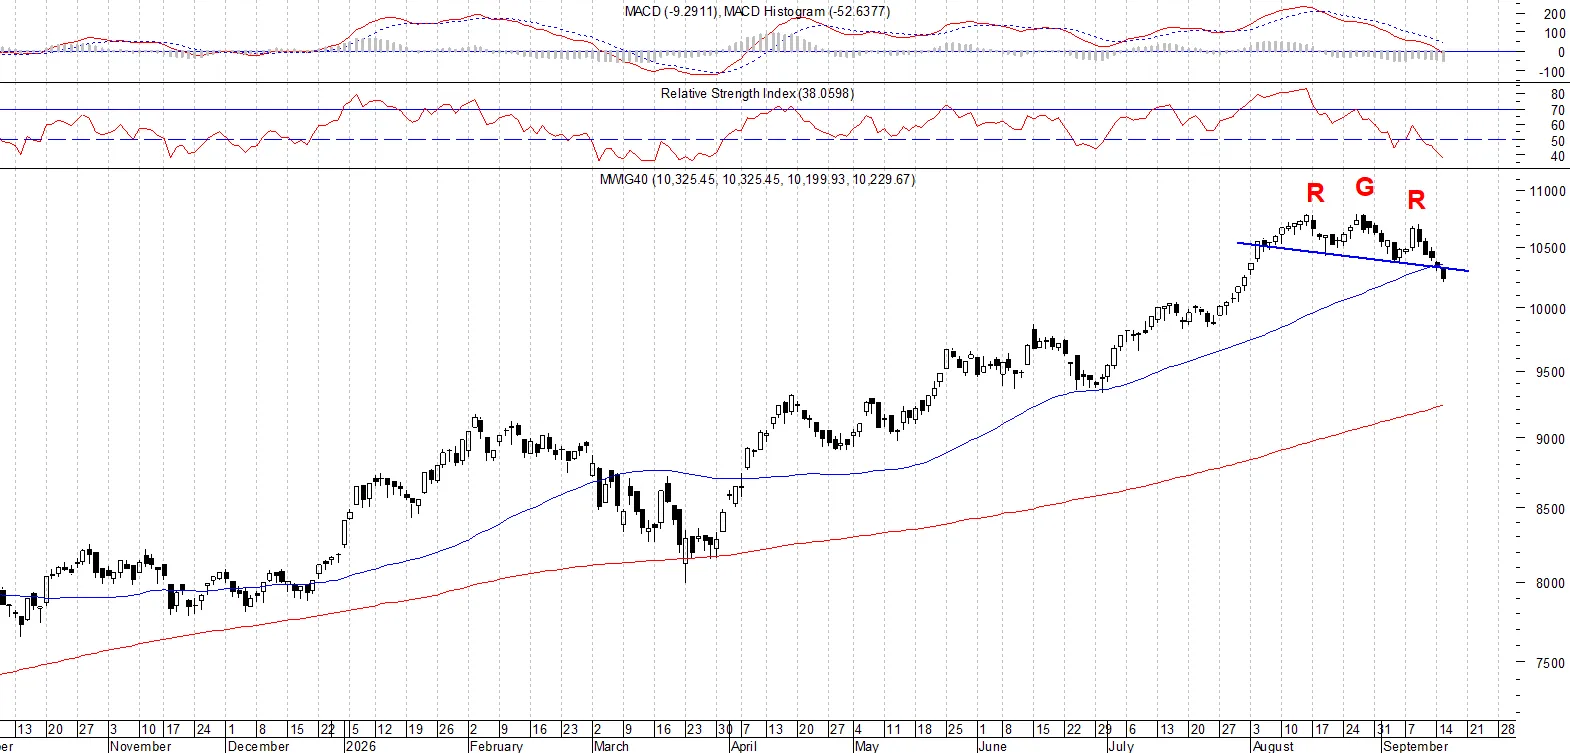The image size is (1570, 753).
Task: Click the March month label
Action: (x=611, y=746)
